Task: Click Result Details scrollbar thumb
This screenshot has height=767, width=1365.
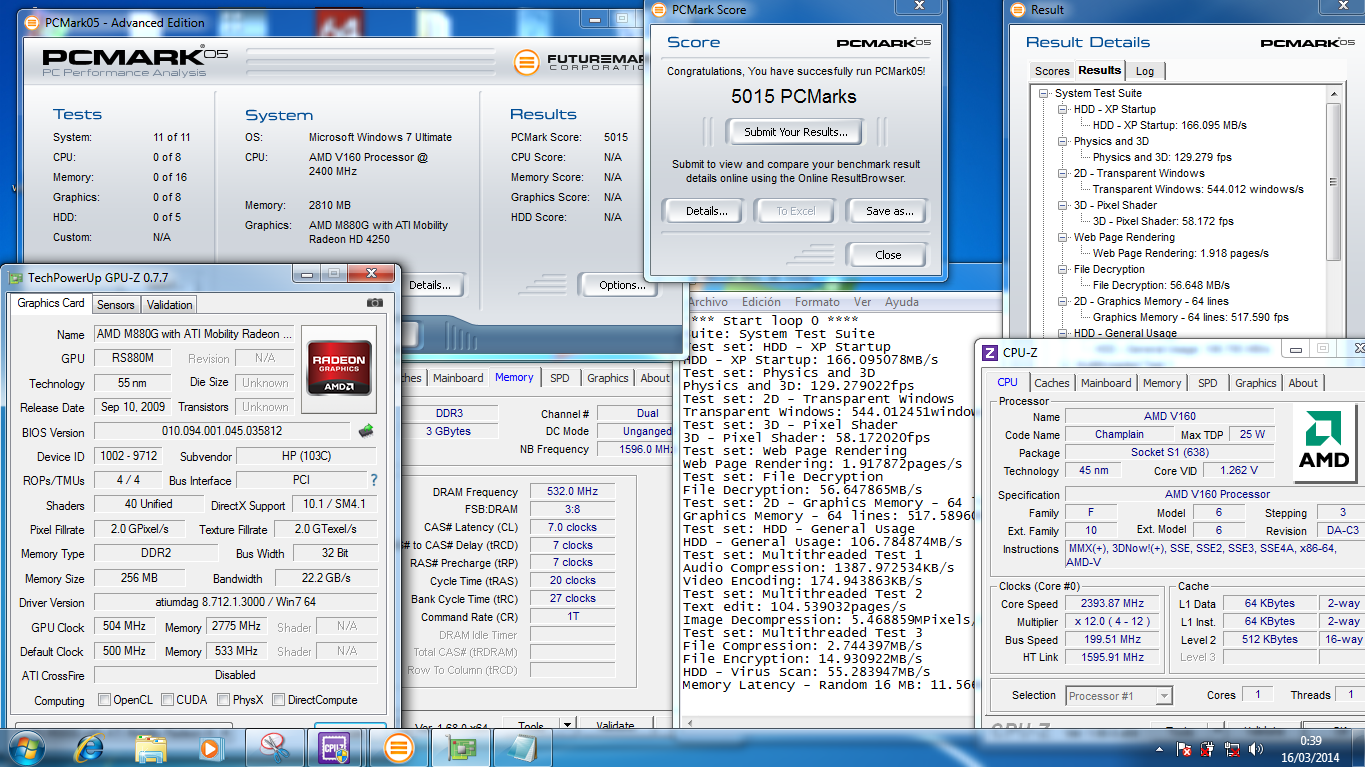Action: 1333,180
